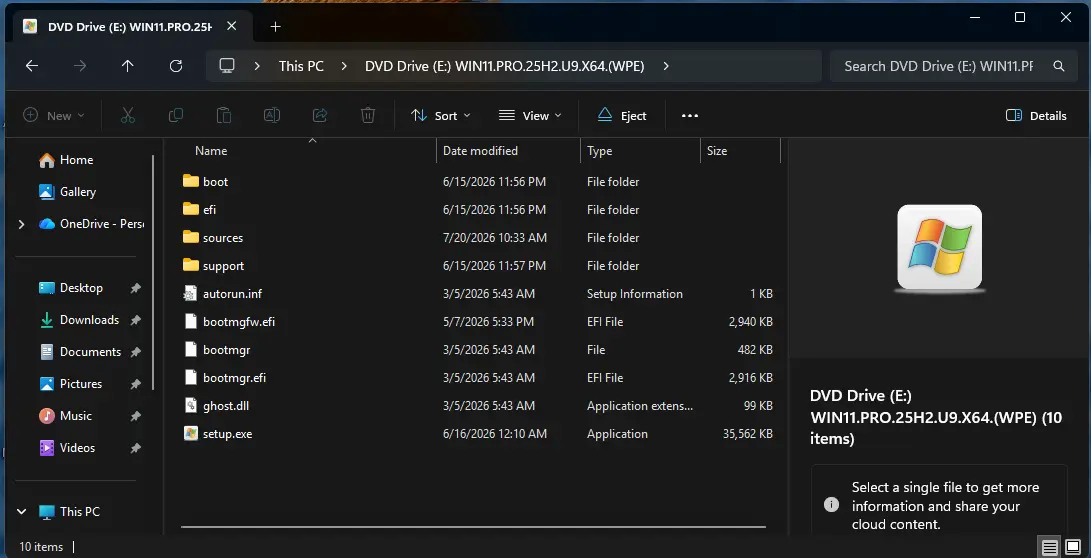1091x558 pixels.
Task: Open Pictures in navigation pane
Action: pyautogui.click(x=82, y=384)
